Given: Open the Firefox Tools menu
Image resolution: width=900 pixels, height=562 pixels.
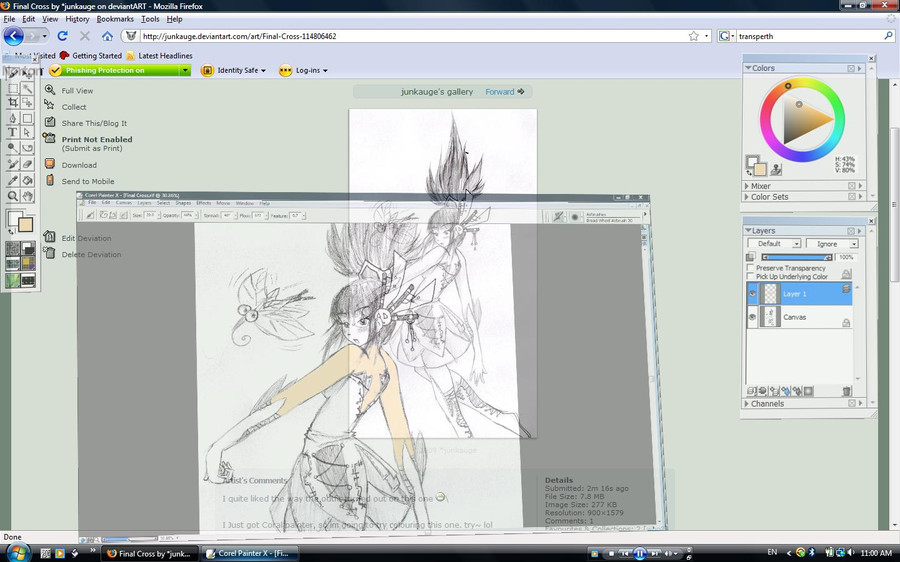Looking at the screenshot, I should (x=150, y=19).
